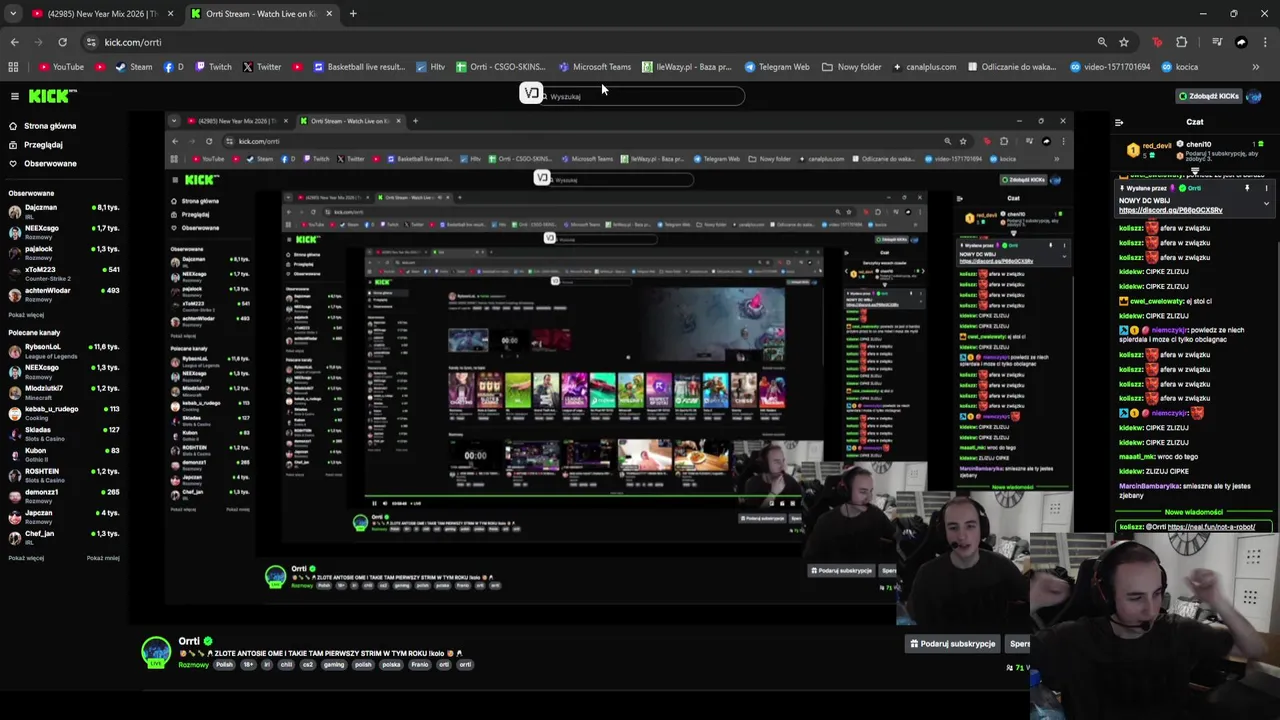
Task: Focus the kick.com/orrti address bar
Action: pos(590,42)
